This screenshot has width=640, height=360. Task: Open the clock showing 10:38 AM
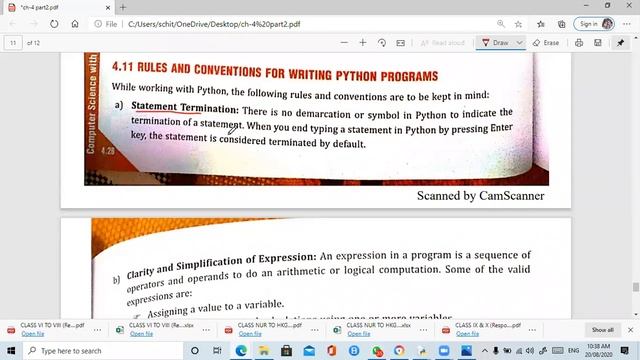(598, 351)
